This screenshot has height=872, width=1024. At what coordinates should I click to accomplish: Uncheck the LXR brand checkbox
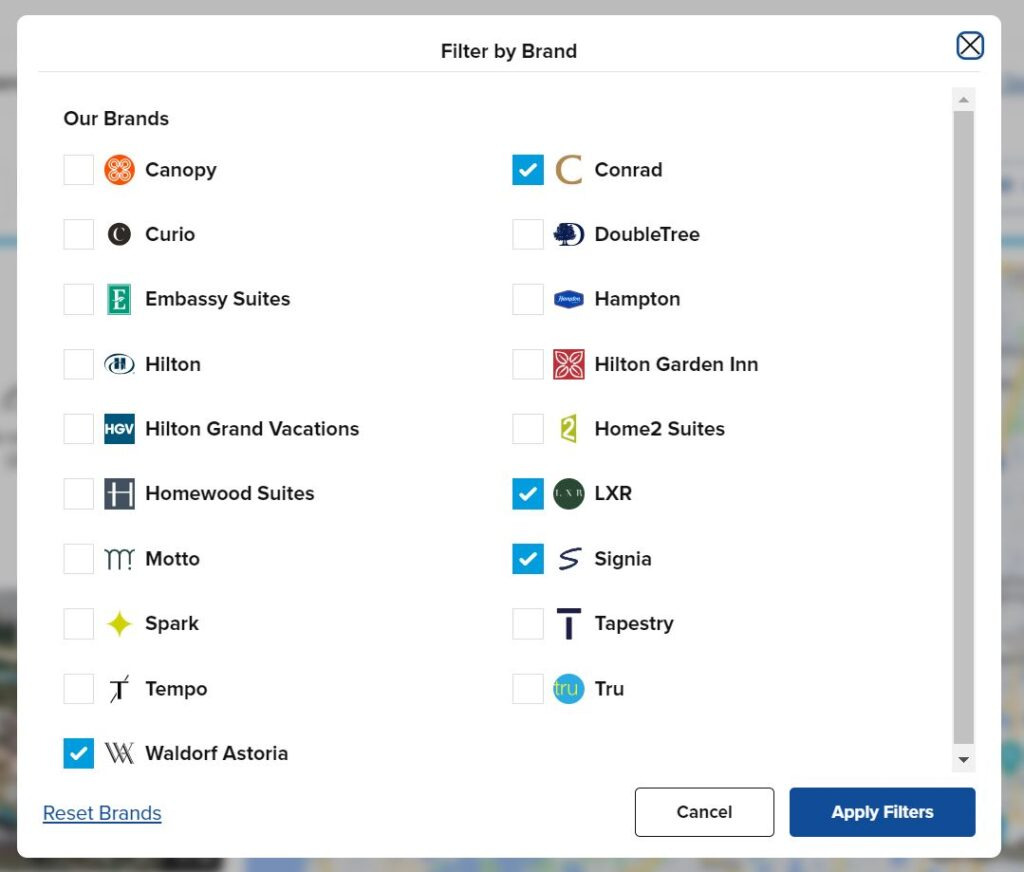coord(528,494)
